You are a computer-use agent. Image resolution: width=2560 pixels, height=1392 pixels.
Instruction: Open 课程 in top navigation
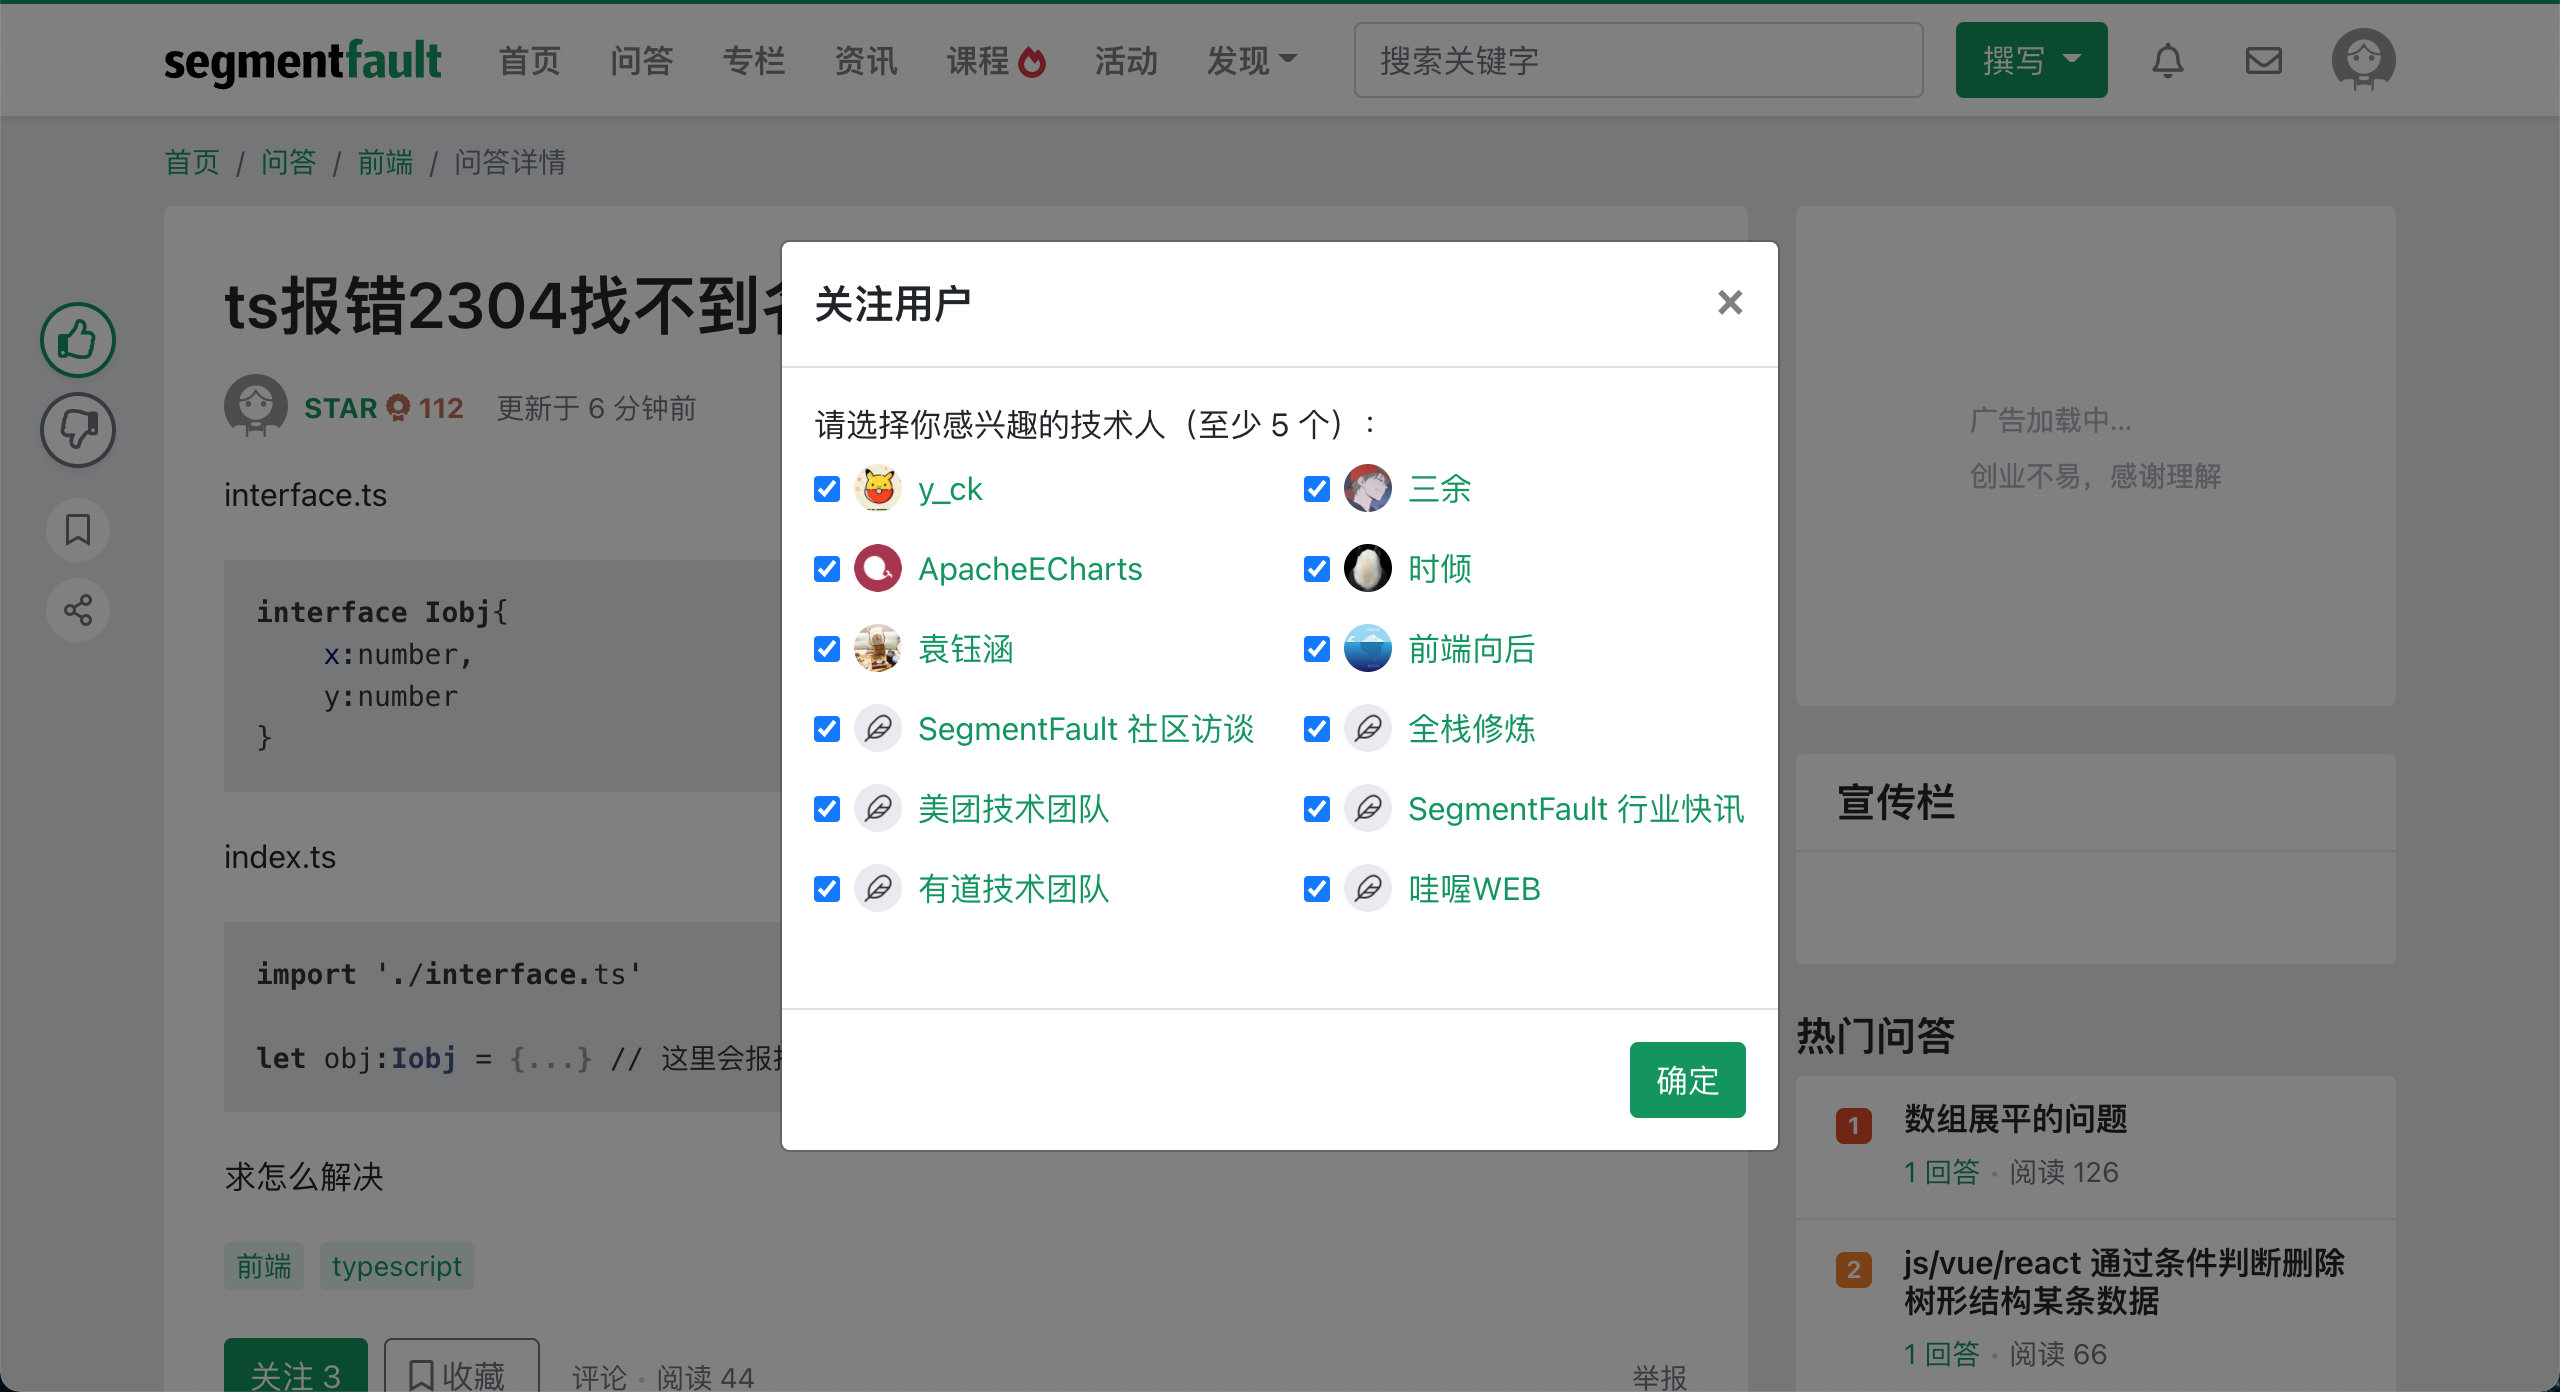(977, 61)
